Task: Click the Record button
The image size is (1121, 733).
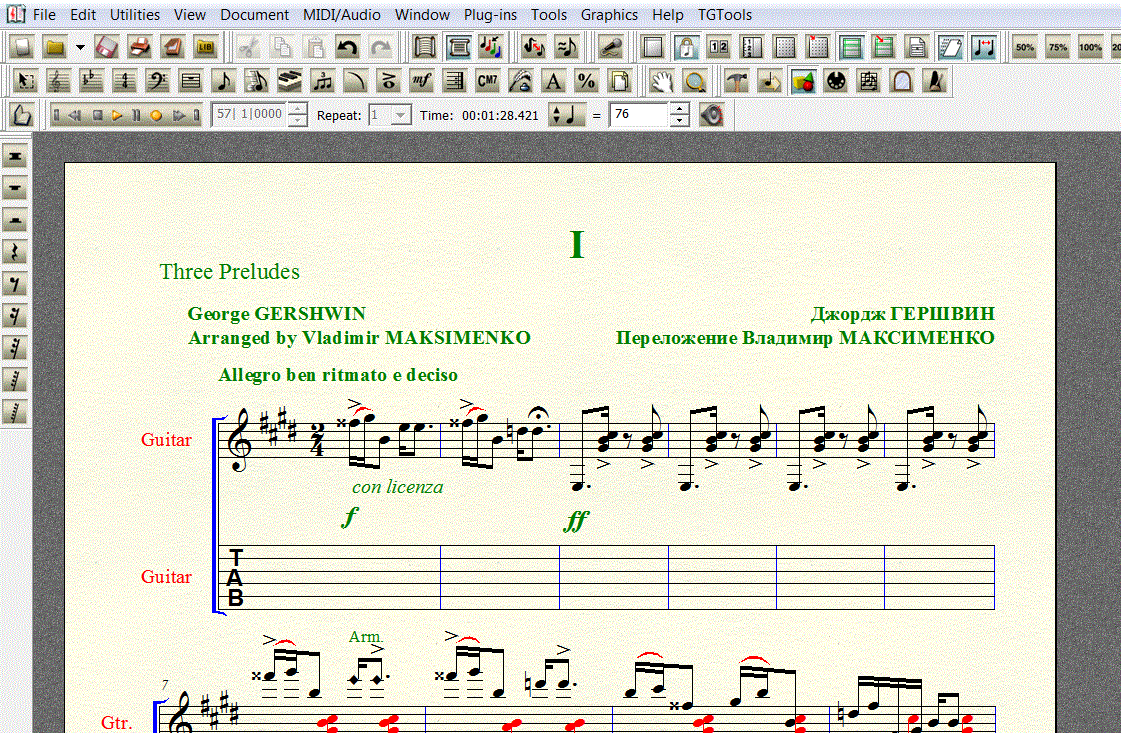Action: coord(157,115)
